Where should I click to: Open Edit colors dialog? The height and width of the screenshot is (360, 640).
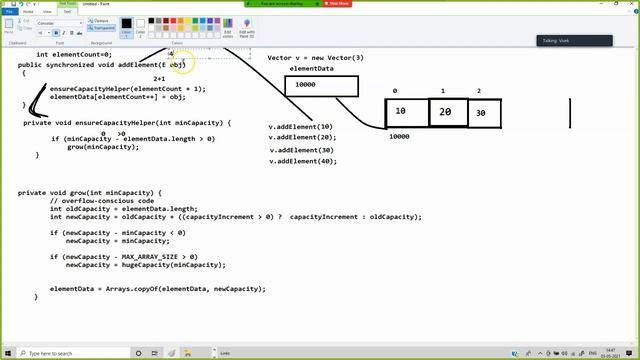[228, 28]
